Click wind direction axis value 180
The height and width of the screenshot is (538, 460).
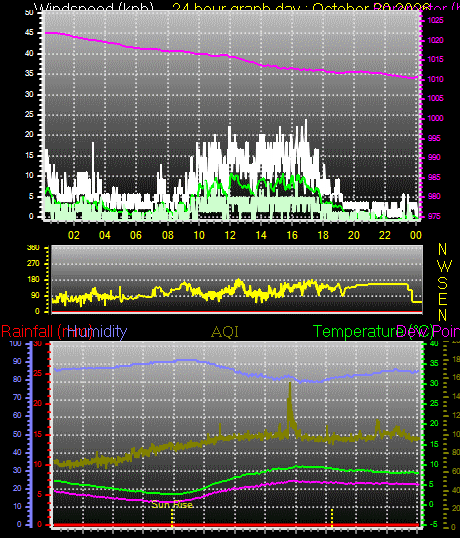33,279
